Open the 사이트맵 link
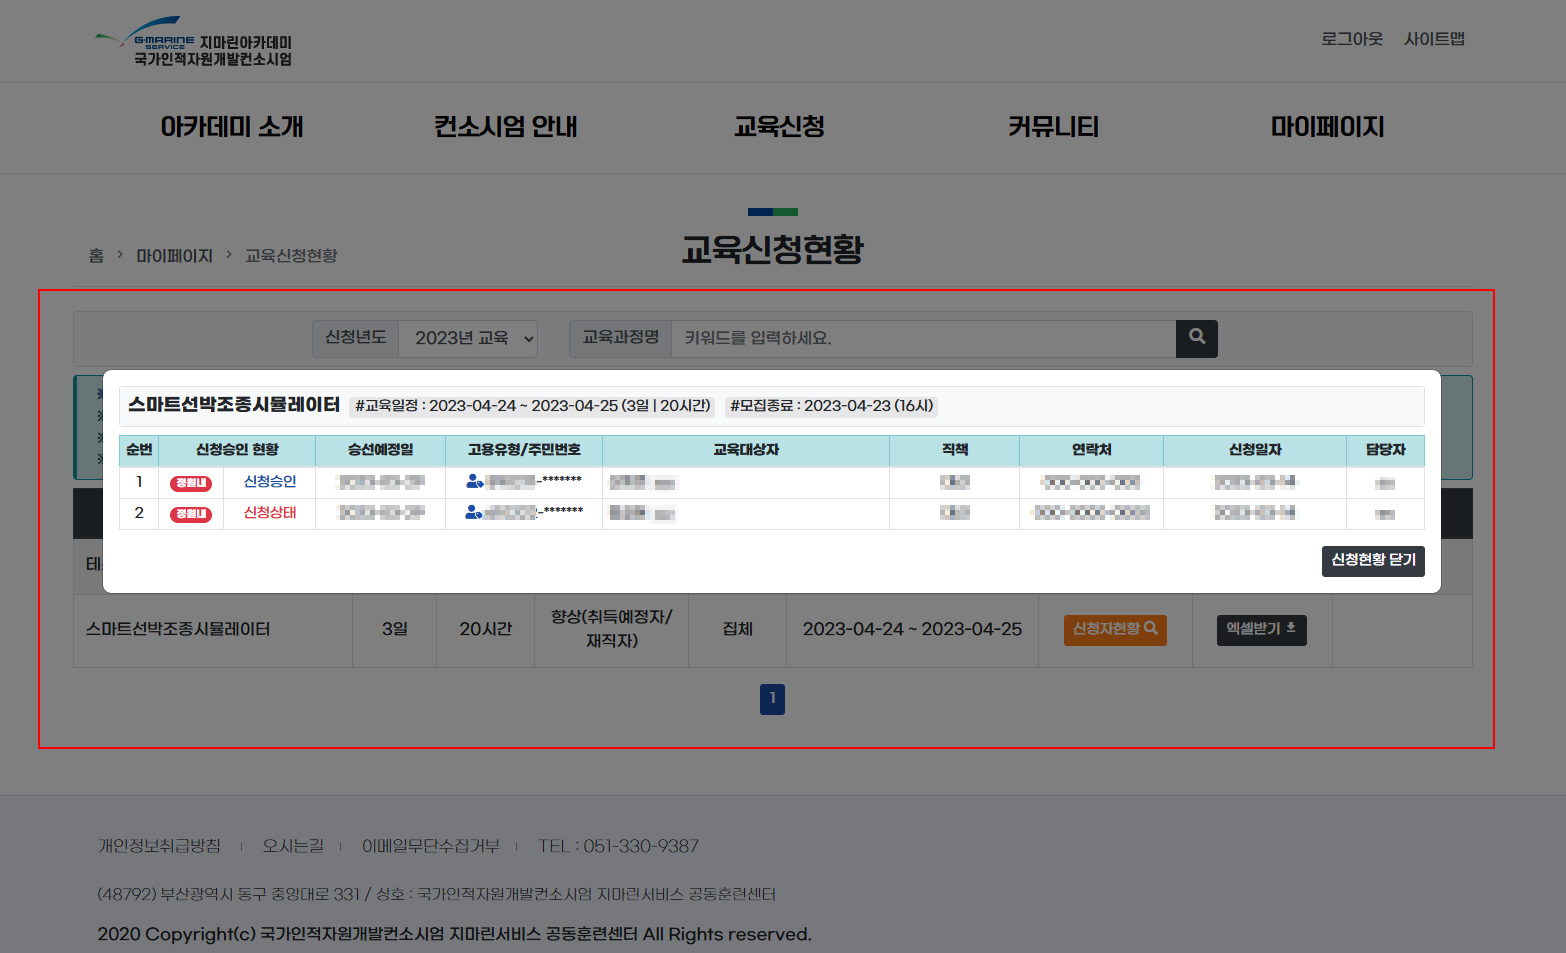The height and width of the screenshot is (953, 1566). point(1434,39)
